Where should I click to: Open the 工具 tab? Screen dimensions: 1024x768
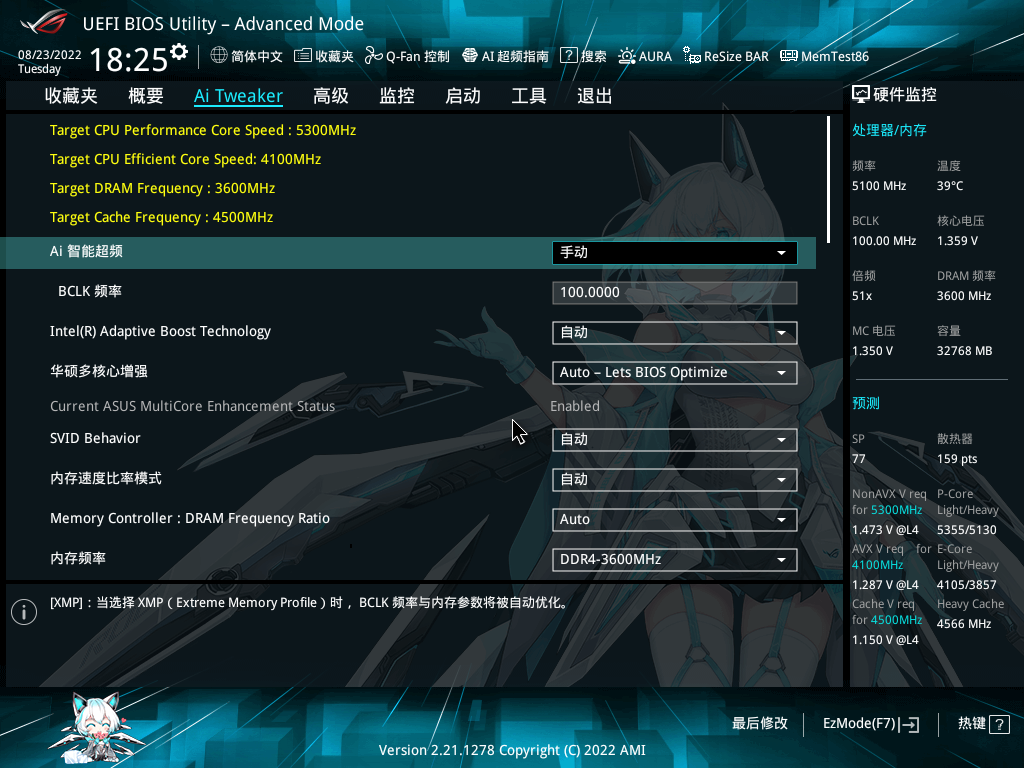[x=529, y=96]
